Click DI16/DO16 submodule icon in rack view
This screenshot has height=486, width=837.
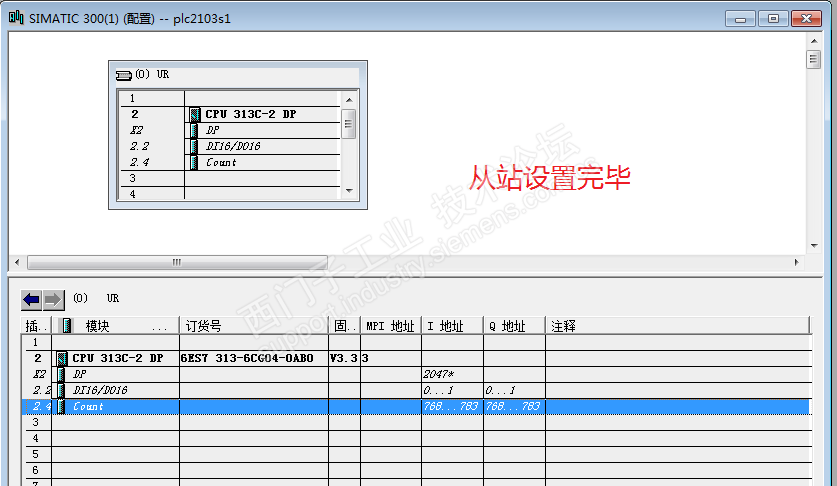pyautogui.click(x=194, y=146)
